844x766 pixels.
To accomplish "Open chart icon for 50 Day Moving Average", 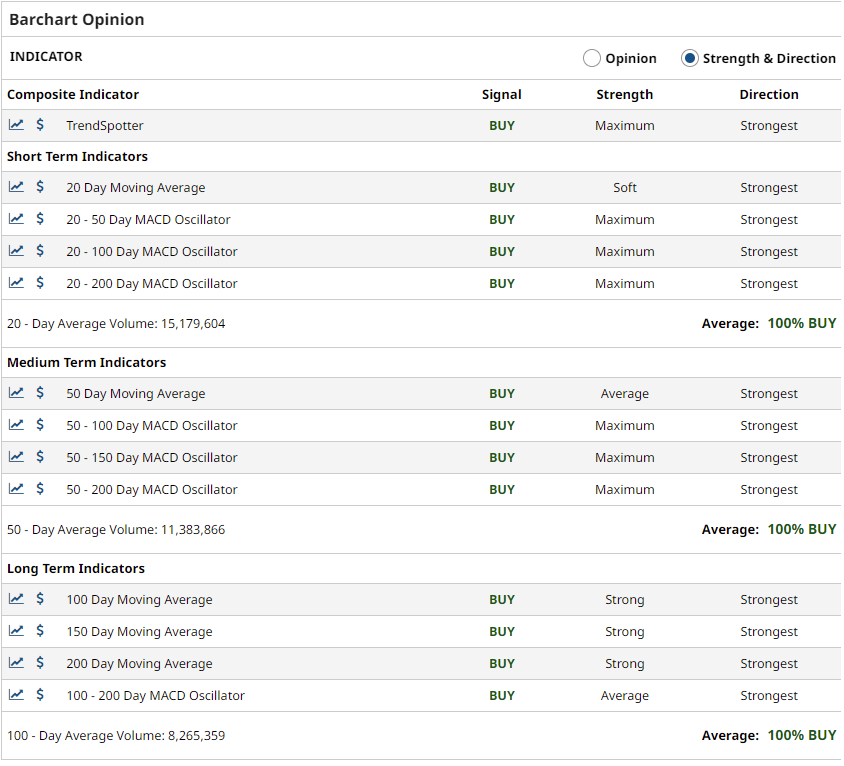I will coord(16,392).
